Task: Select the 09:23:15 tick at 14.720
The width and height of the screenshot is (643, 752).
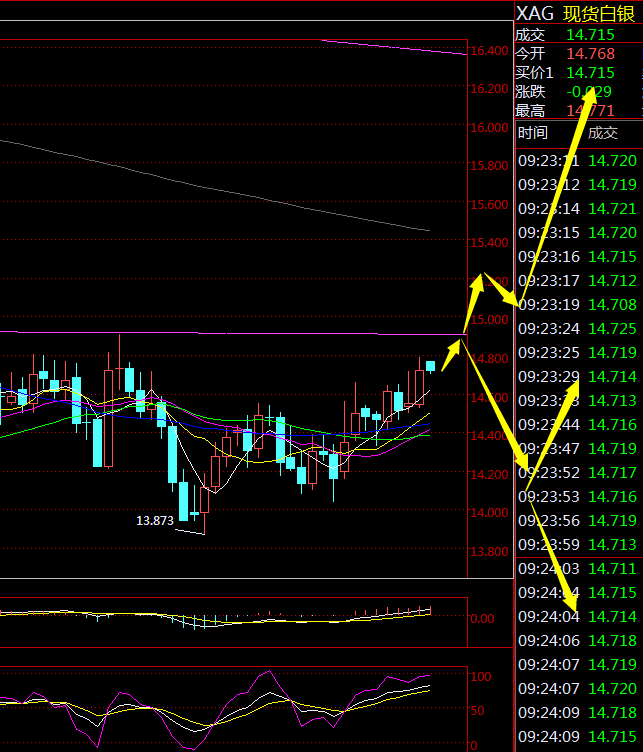Action: pos(577,233)
